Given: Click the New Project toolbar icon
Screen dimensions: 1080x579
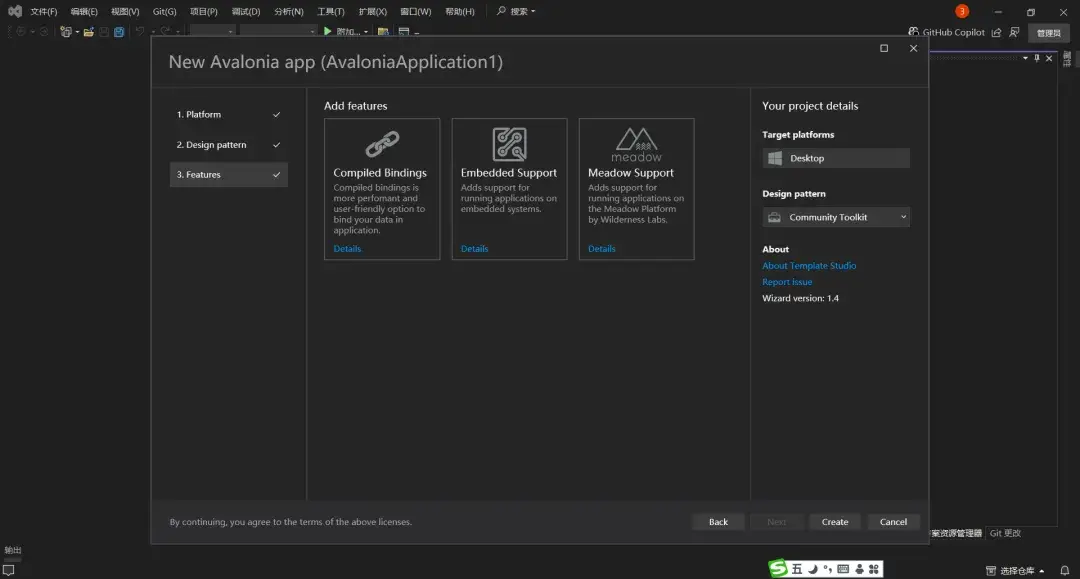Looking at the screenshot, I should coord(64,32).
